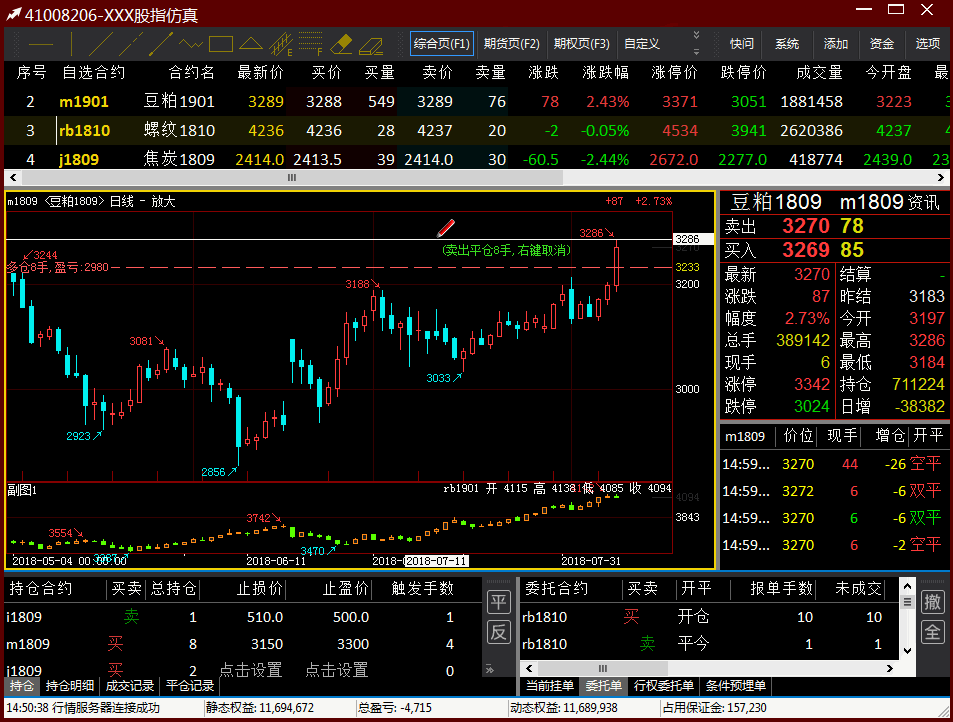Open the 成交记录 tab

coord(130,686)
